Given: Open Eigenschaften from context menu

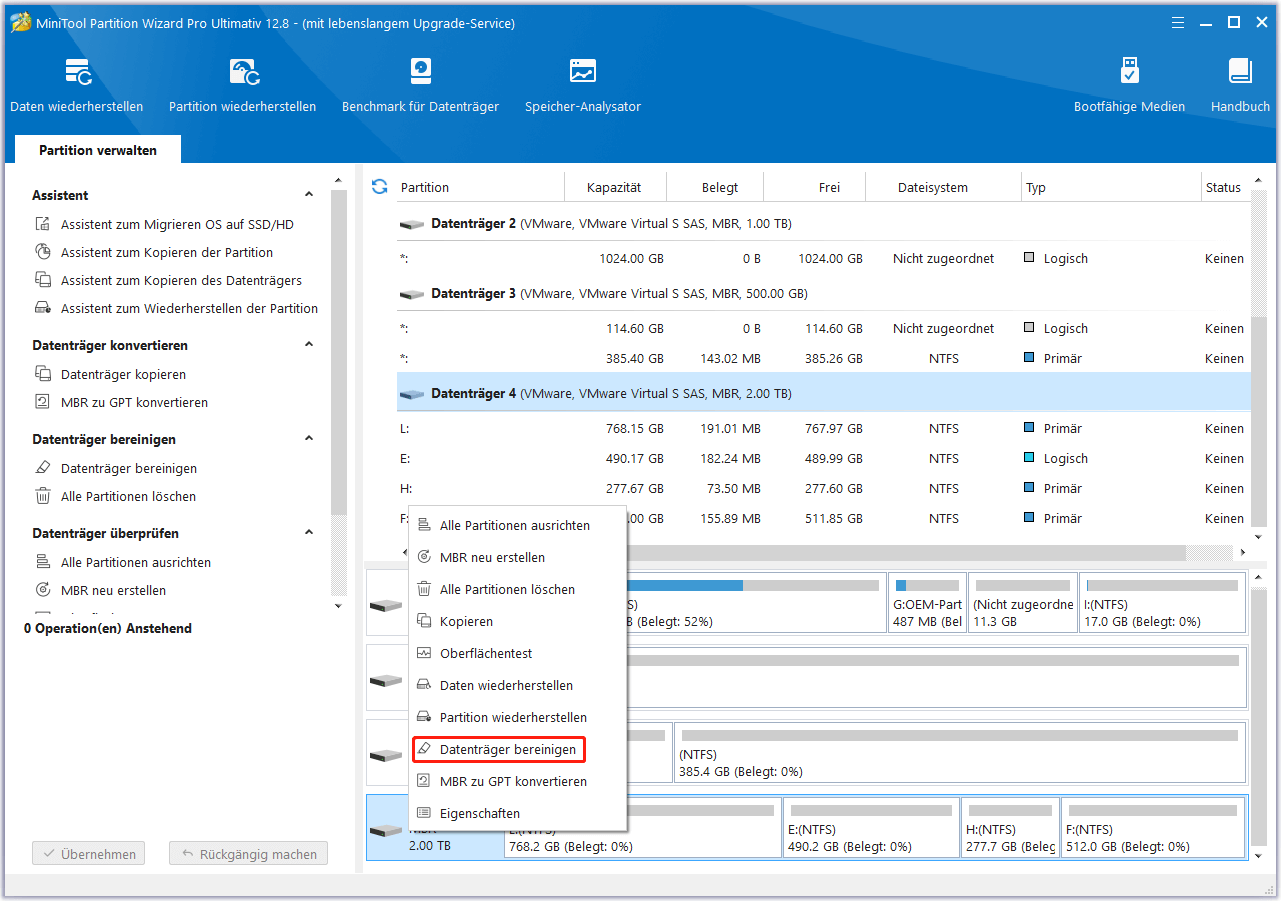Looking at the screenshot, I should 518,814.
